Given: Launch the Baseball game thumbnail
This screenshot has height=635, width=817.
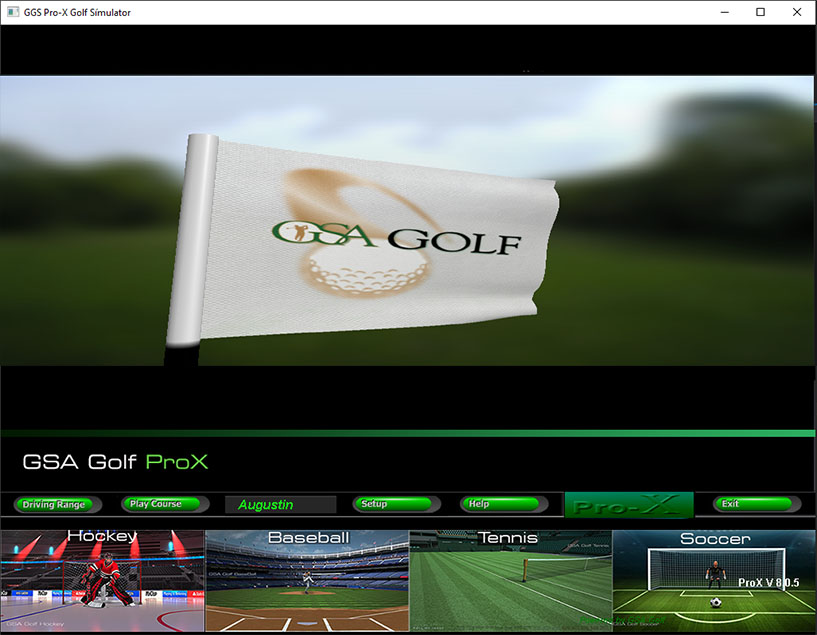Looking at the screenshot, I should 307,581.
